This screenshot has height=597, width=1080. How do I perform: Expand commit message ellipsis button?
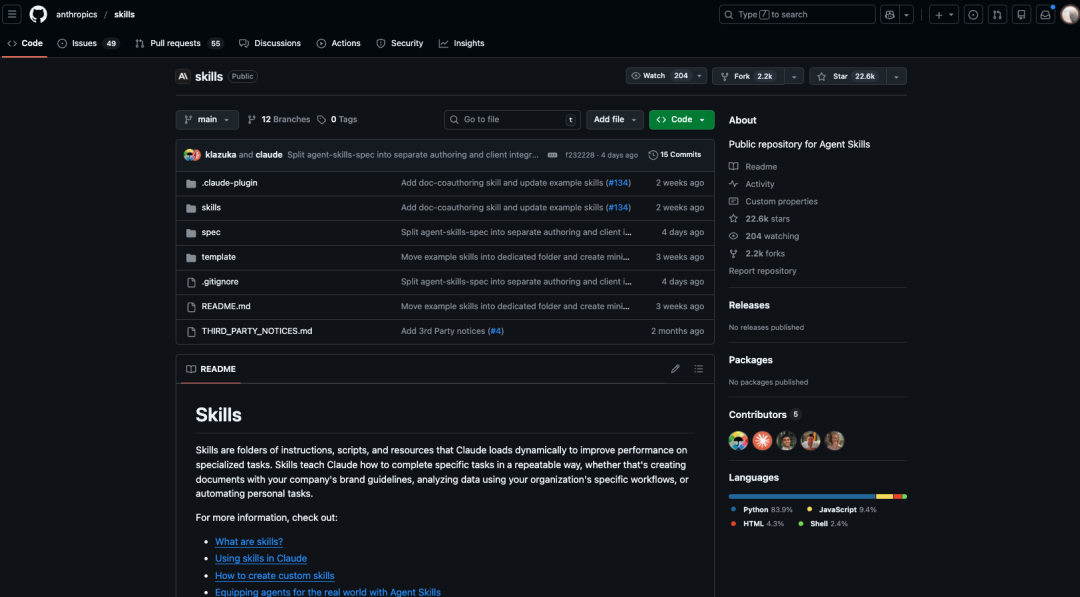tap(552, 155)
